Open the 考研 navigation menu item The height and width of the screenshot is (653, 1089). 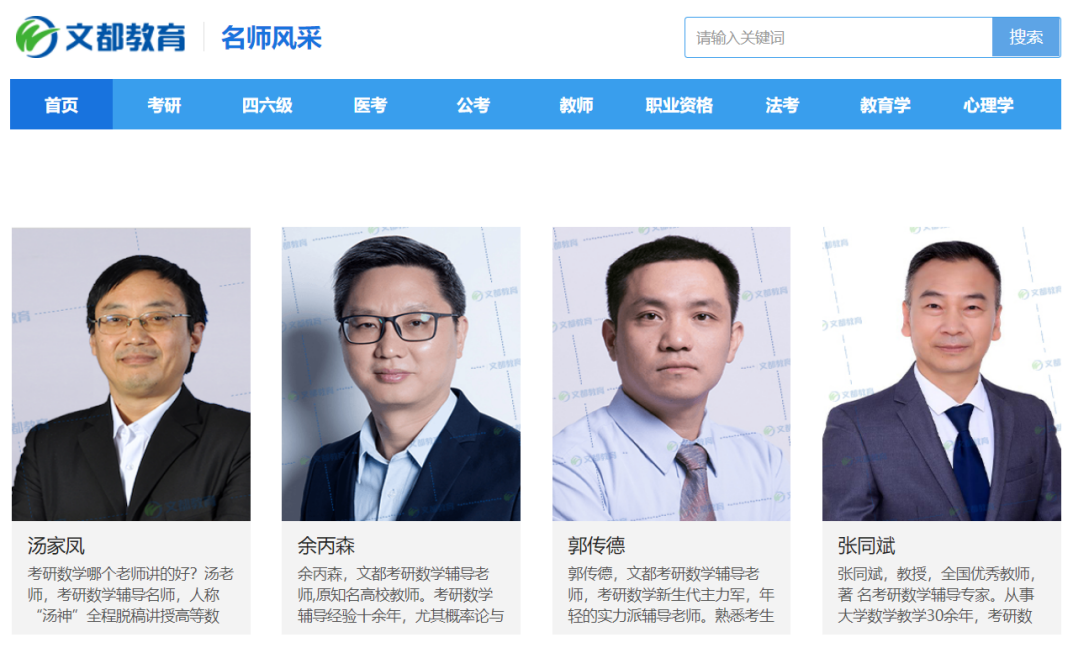coord(164,105)
